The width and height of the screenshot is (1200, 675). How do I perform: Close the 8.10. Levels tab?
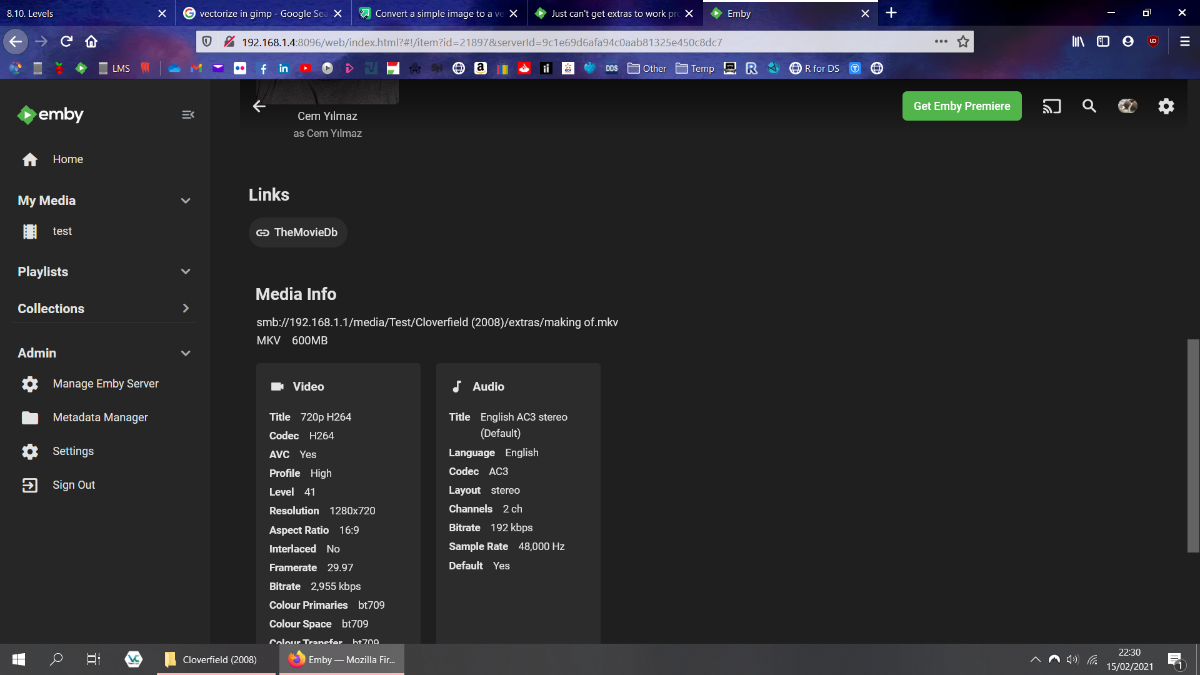[163, 14]
